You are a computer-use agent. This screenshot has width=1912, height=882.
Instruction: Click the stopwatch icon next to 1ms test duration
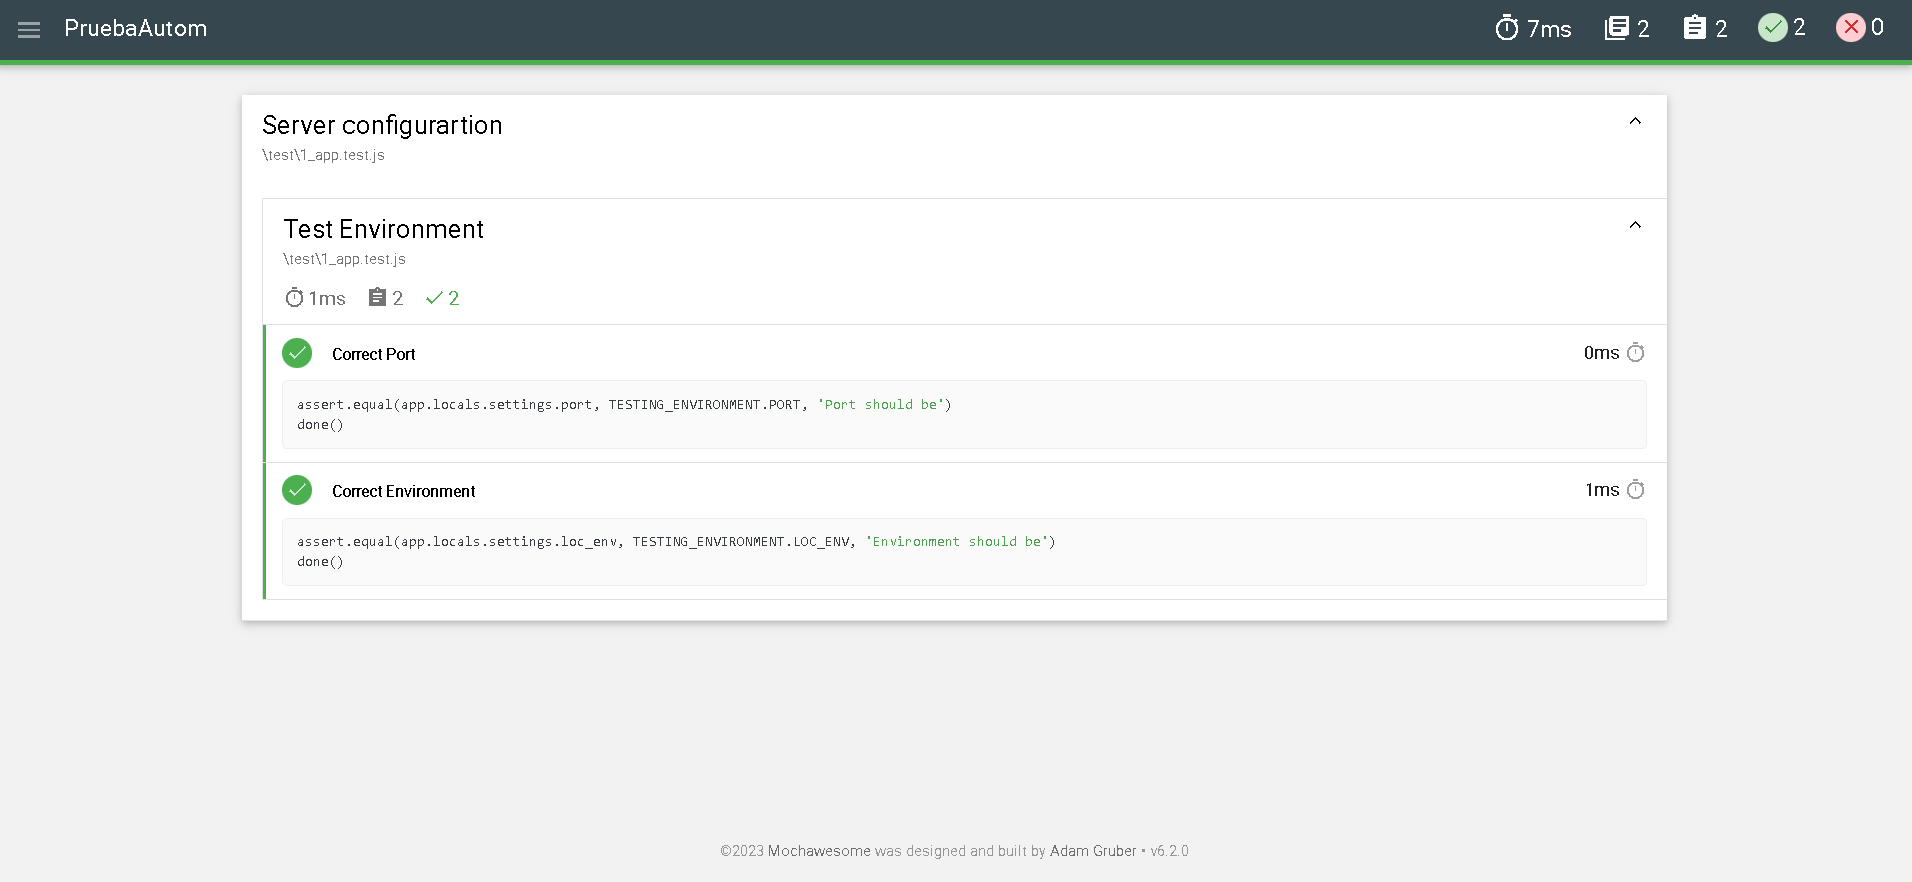click(x=1635, y=490)
